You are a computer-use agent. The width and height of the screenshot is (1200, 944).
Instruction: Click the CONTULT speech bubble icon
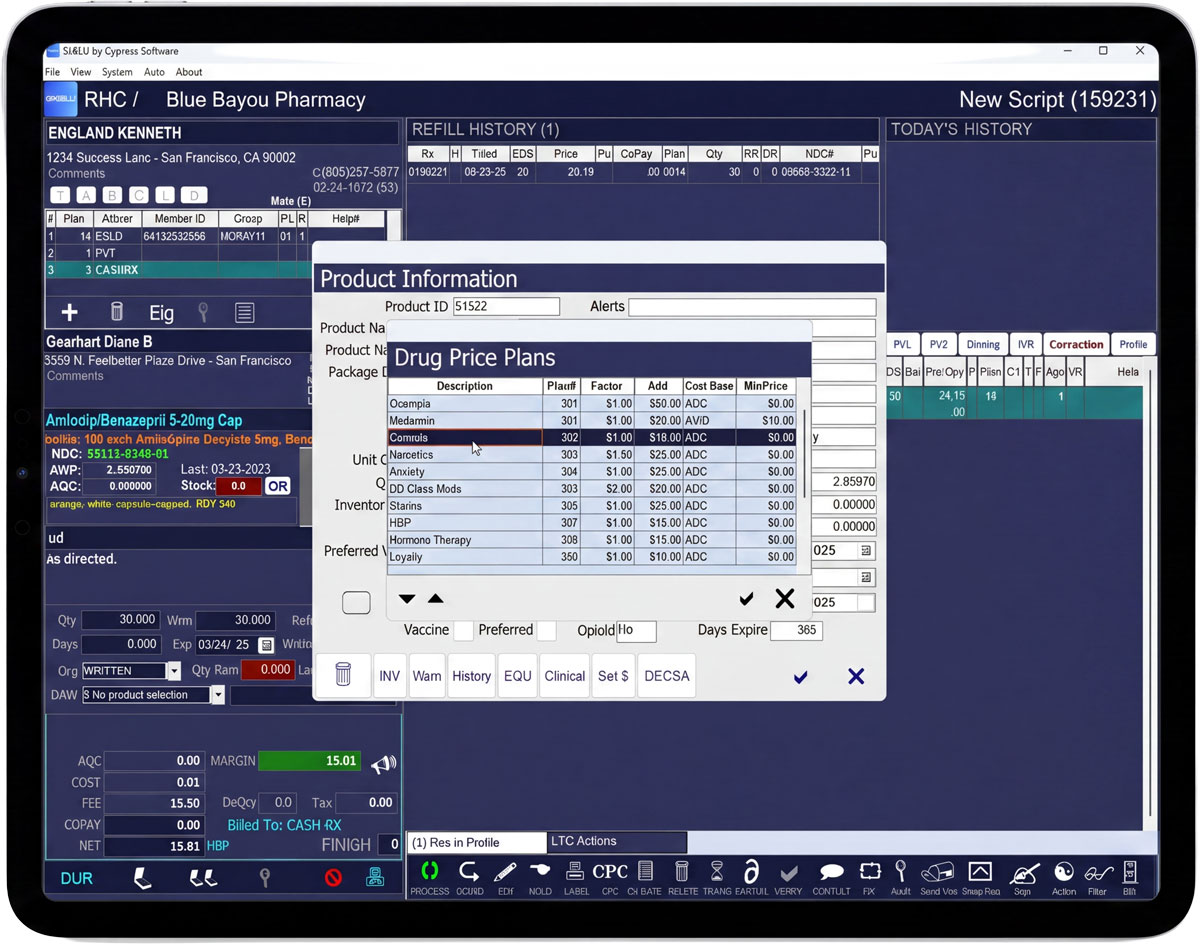point(831,872)
